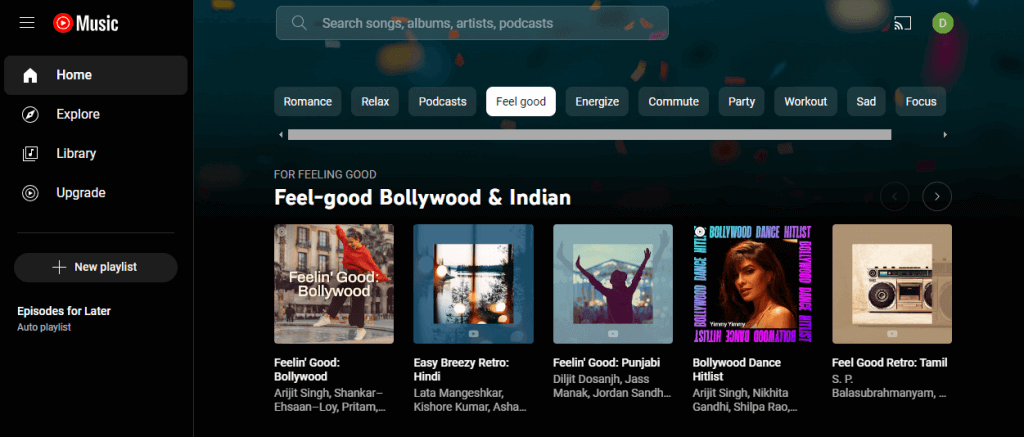Select the Workout mood chip

[x=806, y=101]
